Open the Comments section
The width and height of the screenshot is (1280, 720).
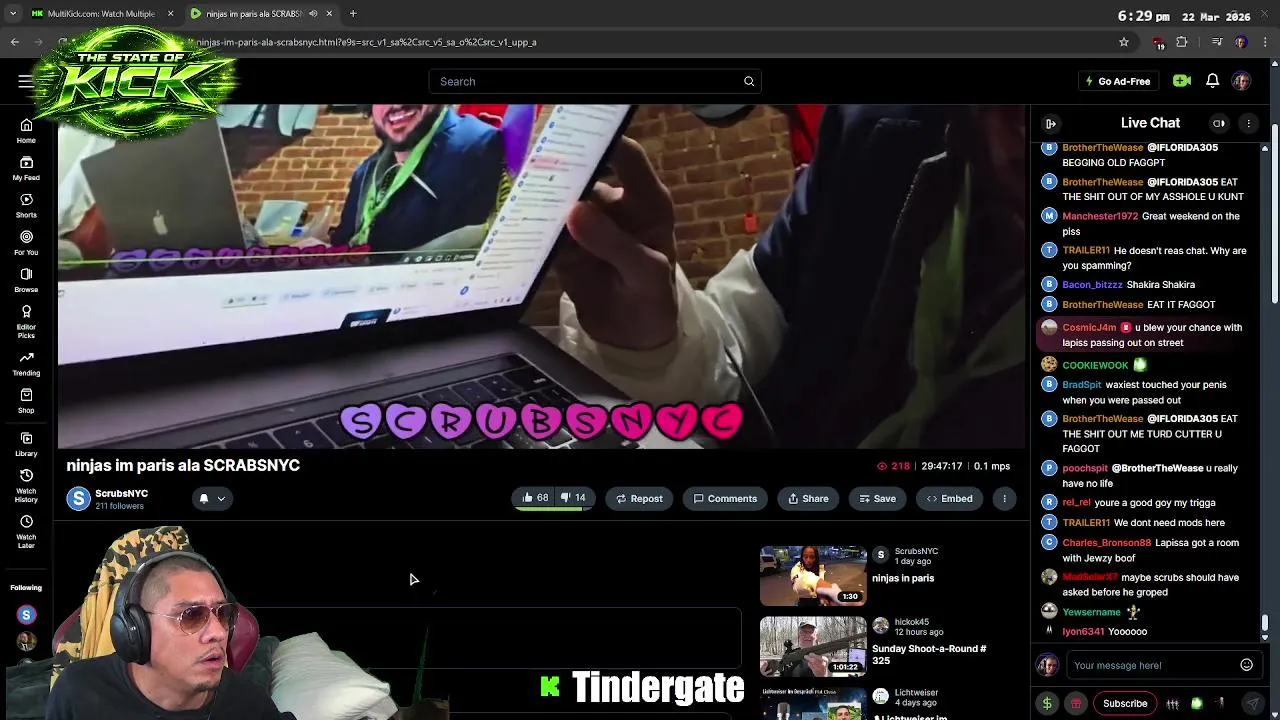click(x=725, y=498)
